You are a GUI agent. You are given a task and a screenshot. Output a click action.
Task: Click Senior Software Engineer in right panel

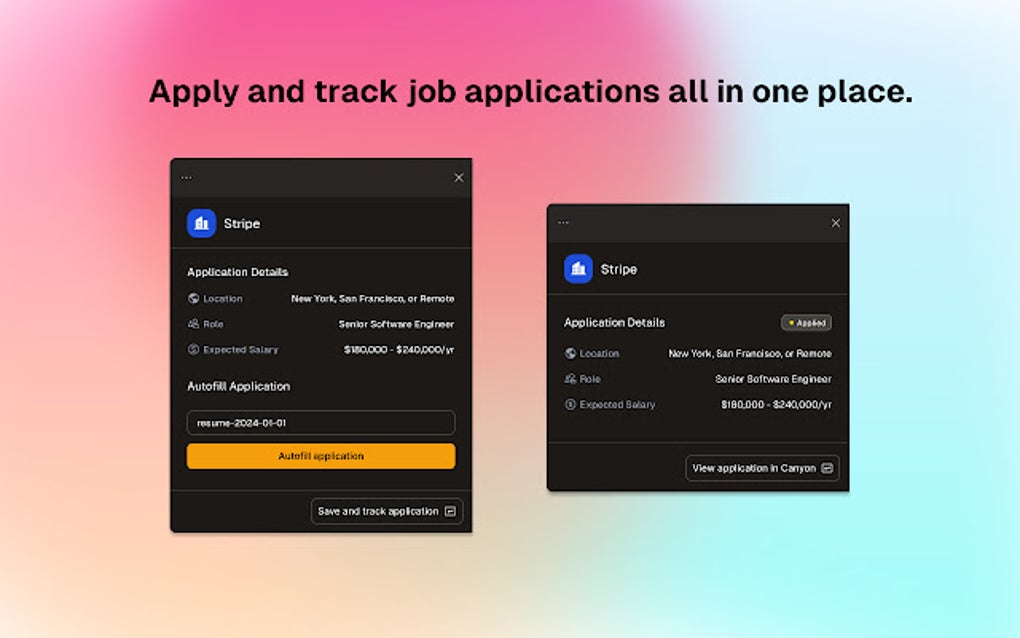[773, 379]
